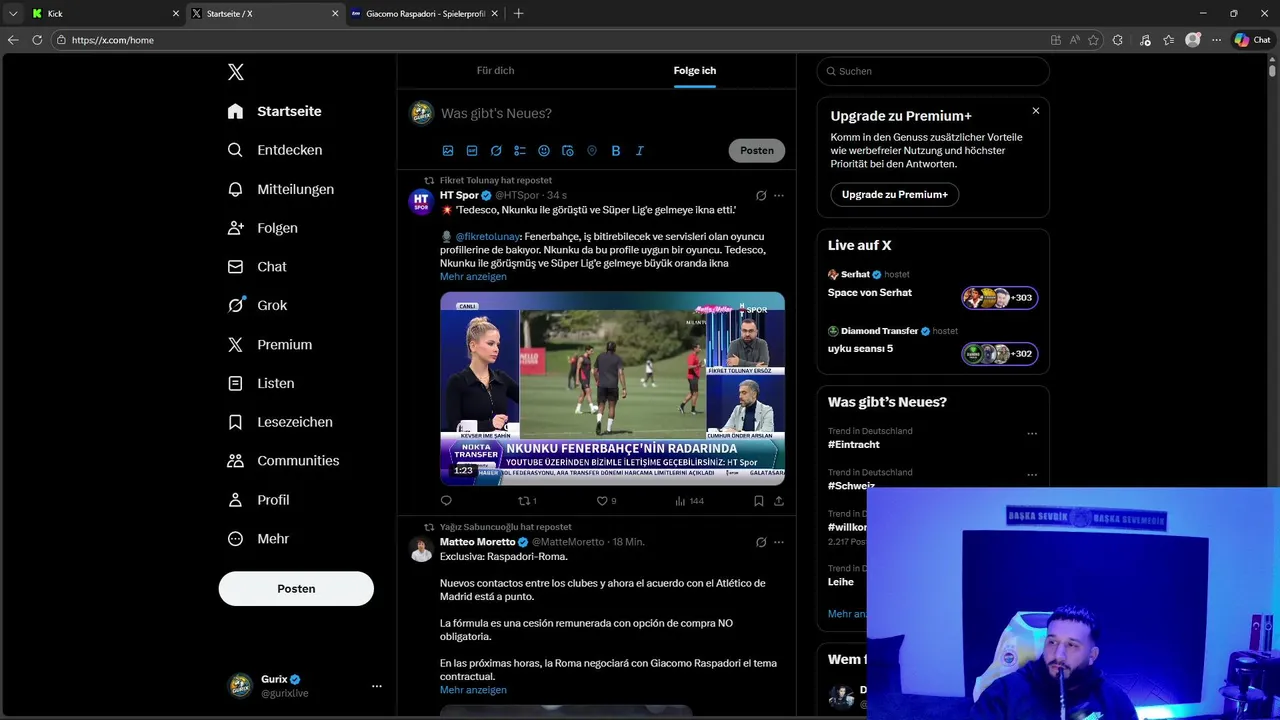Screen dimensions: 1280x720
Task: Join uyku seansı 5 live space
Action: tap(999, 354)
